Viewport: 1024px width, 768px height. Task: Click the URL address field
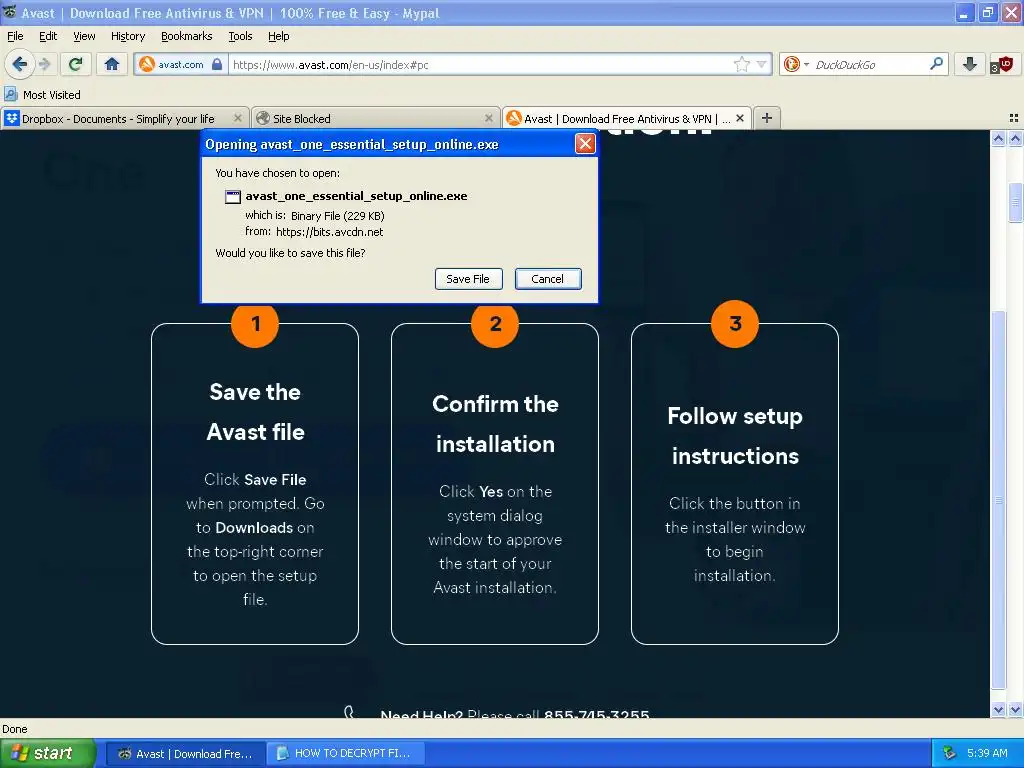[480, 65]
